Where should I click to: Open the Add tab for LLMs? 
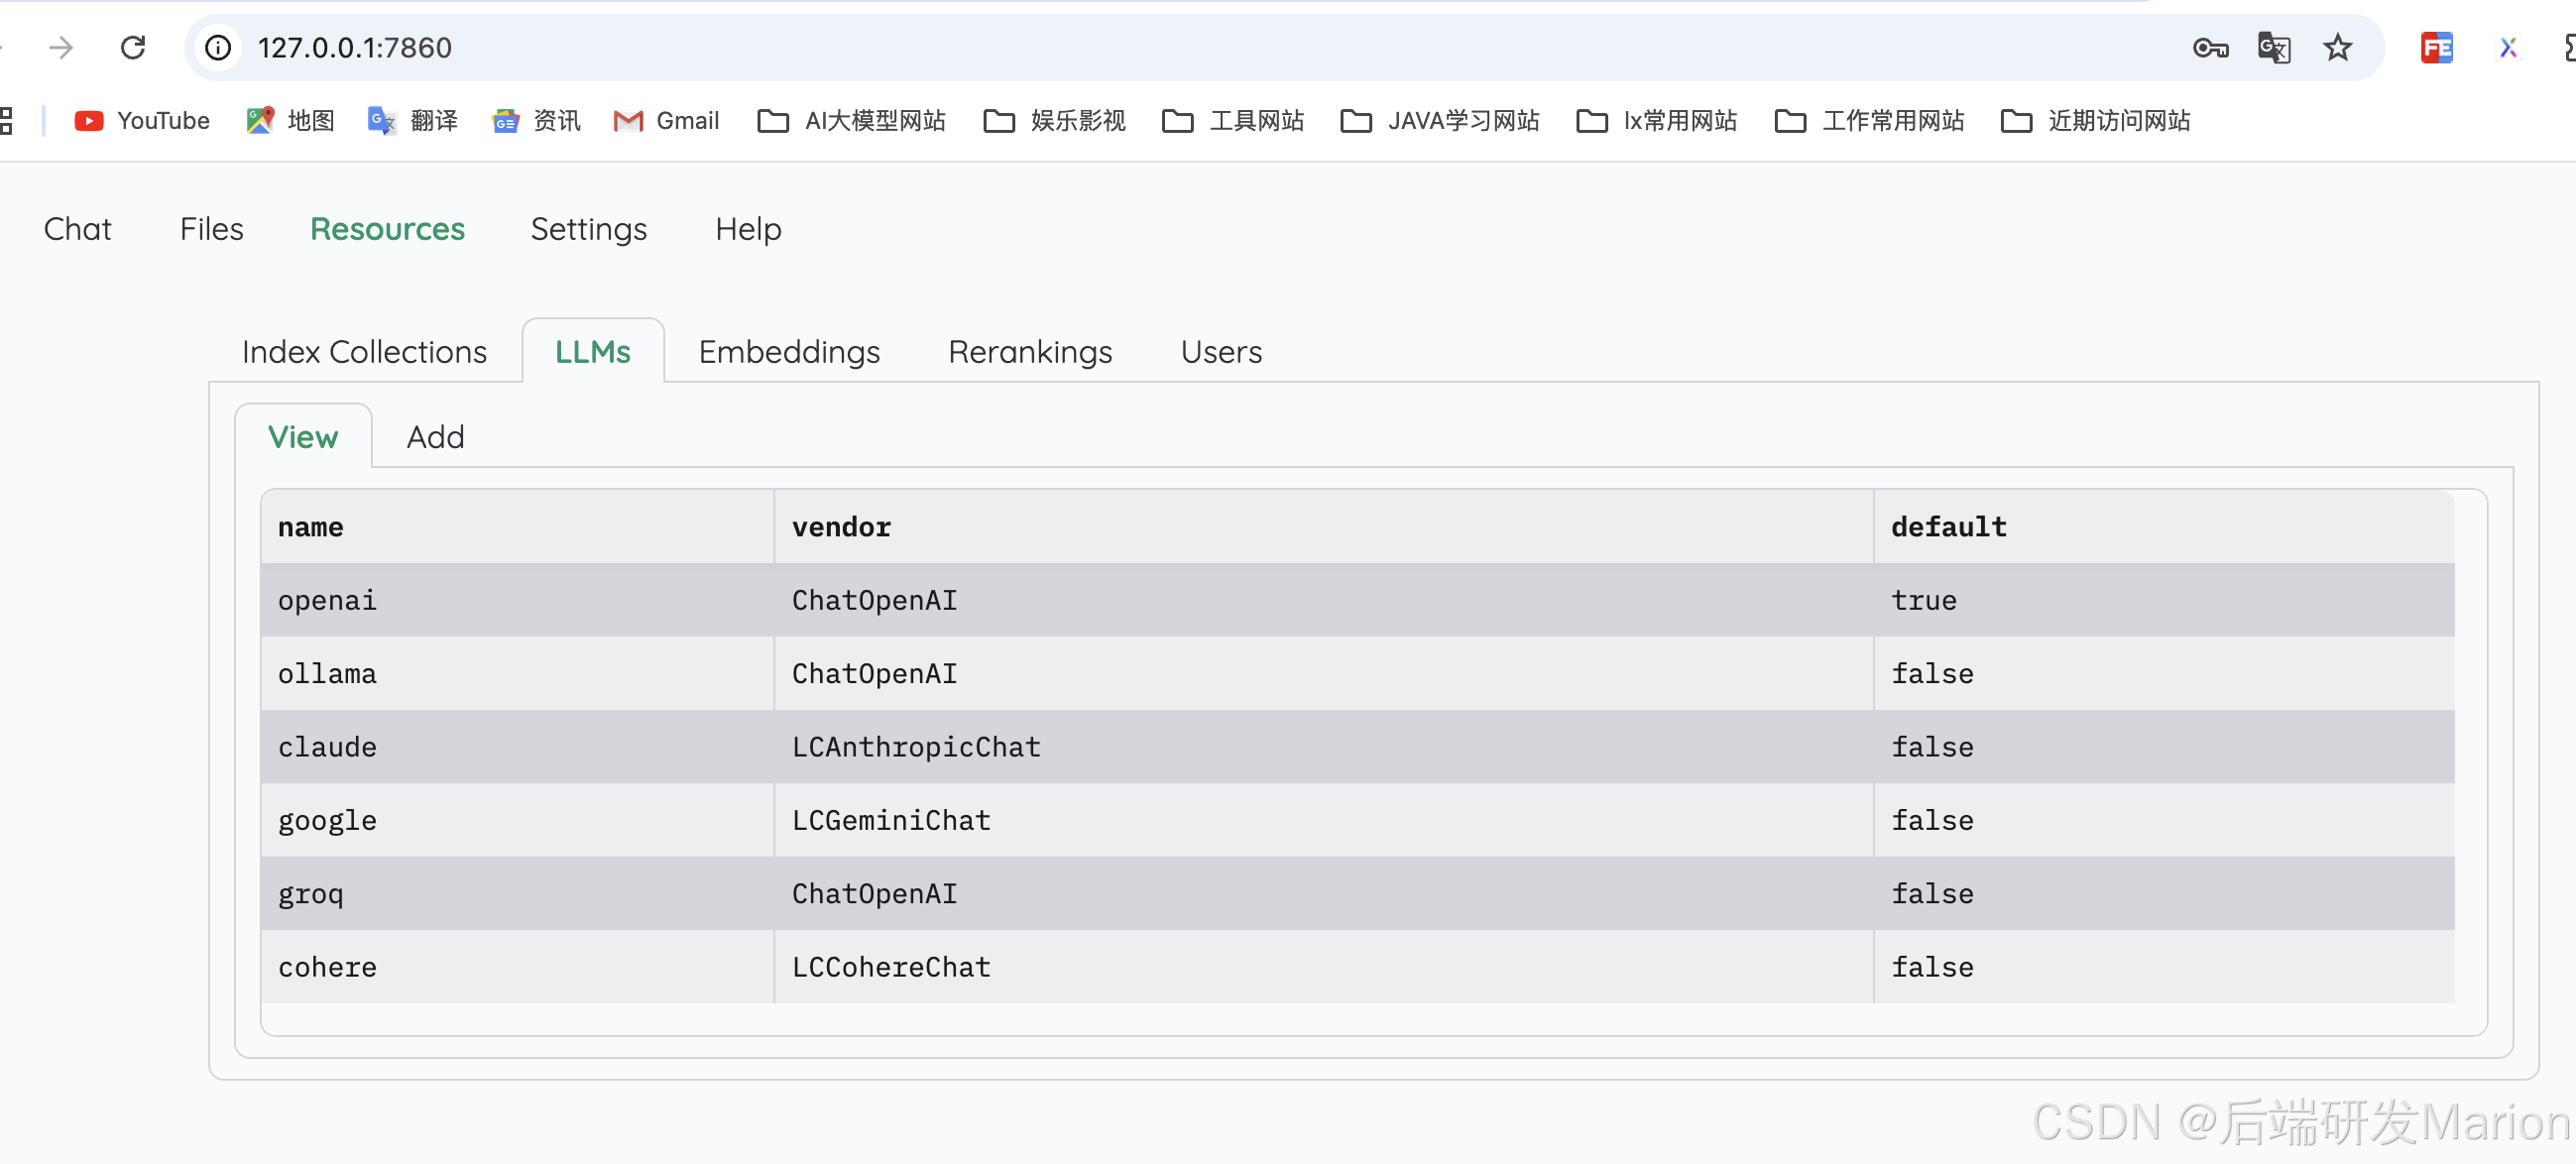point(435,437)
